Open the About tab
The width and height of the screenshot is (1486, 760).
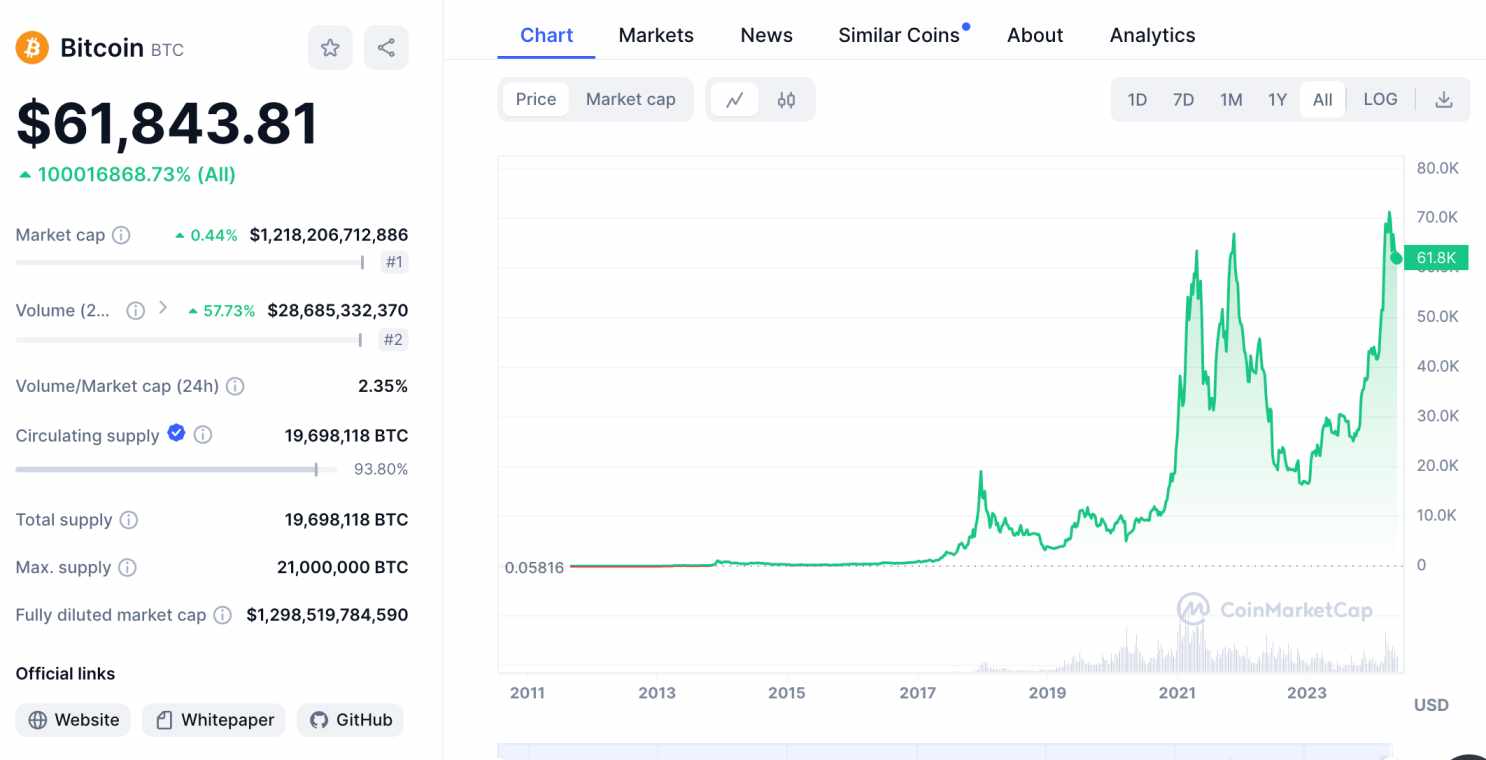coord(1035,35)
